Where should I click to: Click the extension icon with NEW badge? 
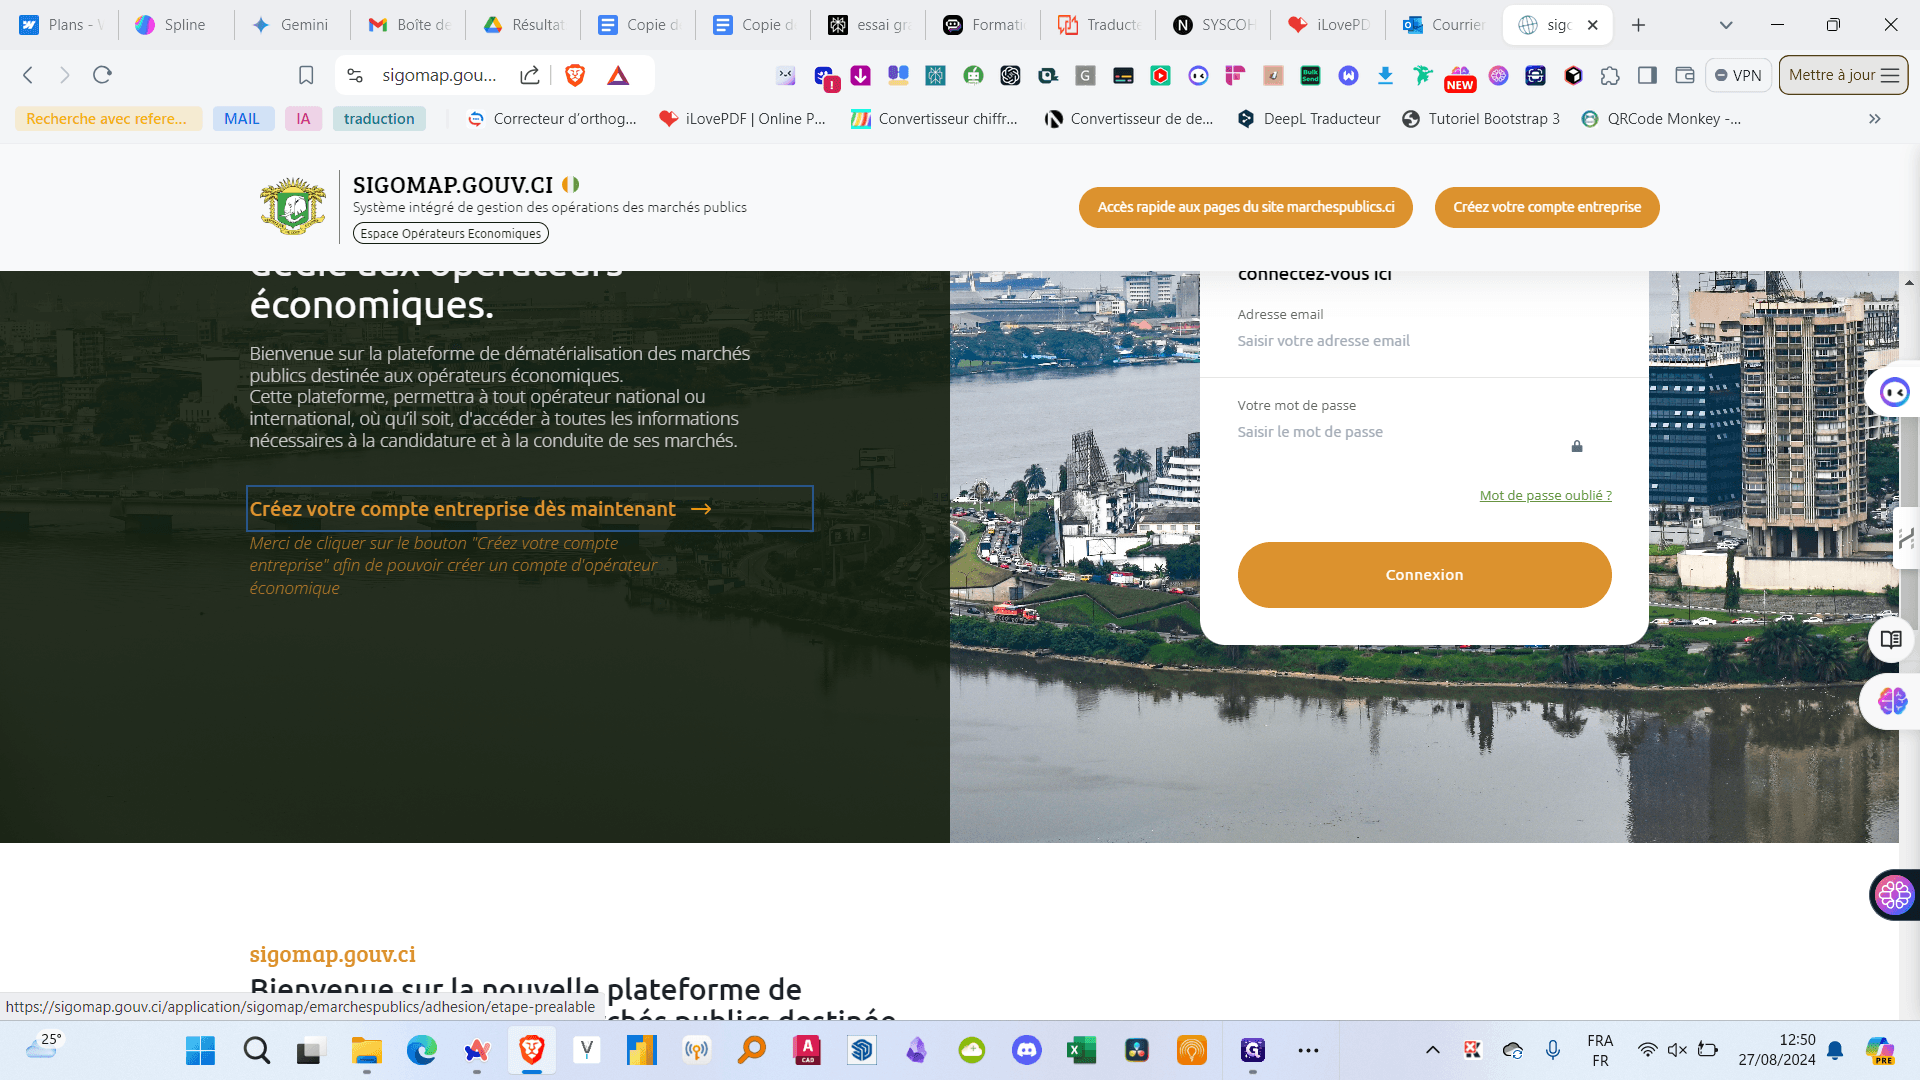click(1460, 77)
